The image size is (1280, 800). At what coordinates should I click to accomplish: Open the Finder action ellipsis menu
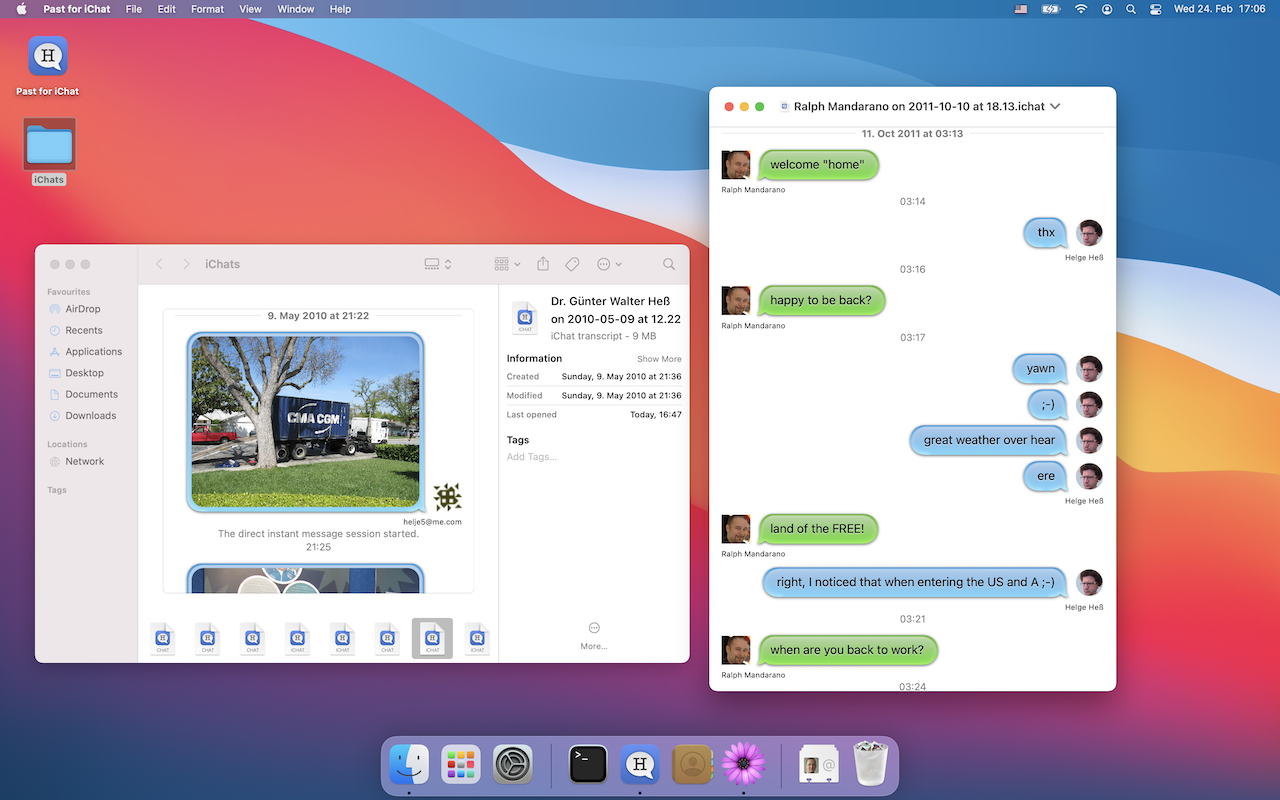pyautogui.click(x=609, y=264)
